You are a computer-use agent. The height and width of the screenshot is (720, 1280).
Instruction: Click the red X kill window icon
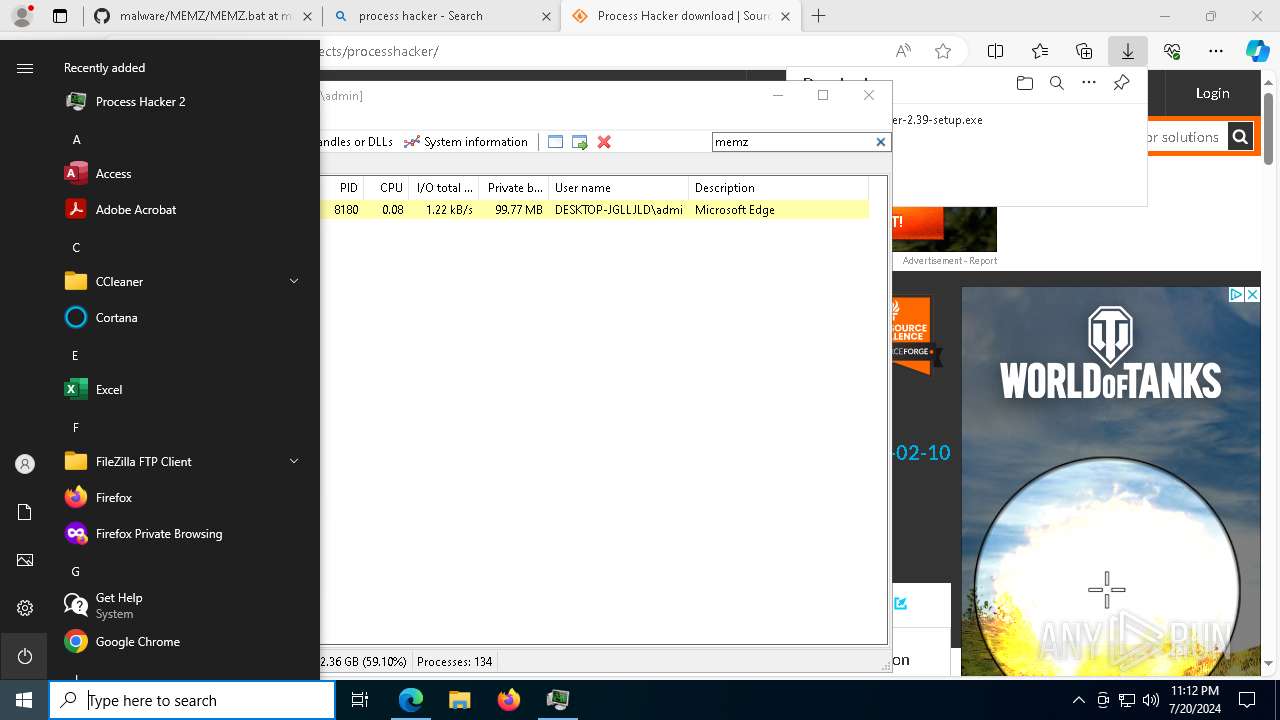[604, 142]
